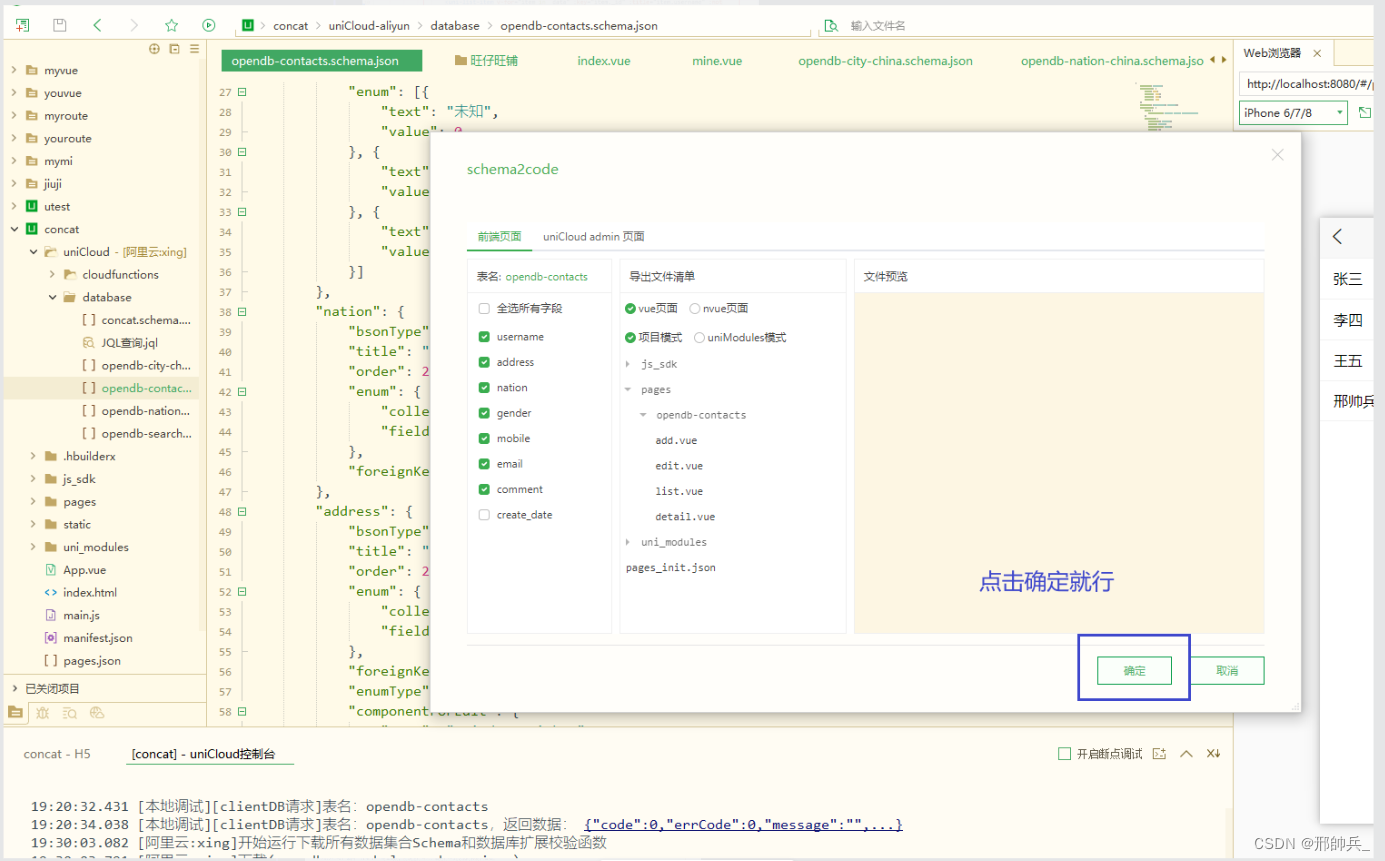Collapse the concat project in tree
The width and height of the screenshot is (1385, 861).
(x=14, y=229)
